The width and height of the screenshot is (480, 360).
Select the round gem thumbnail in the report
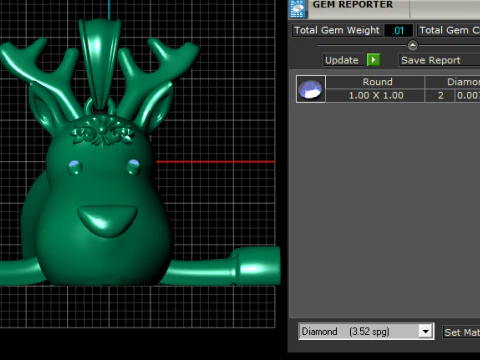point(311,89)
